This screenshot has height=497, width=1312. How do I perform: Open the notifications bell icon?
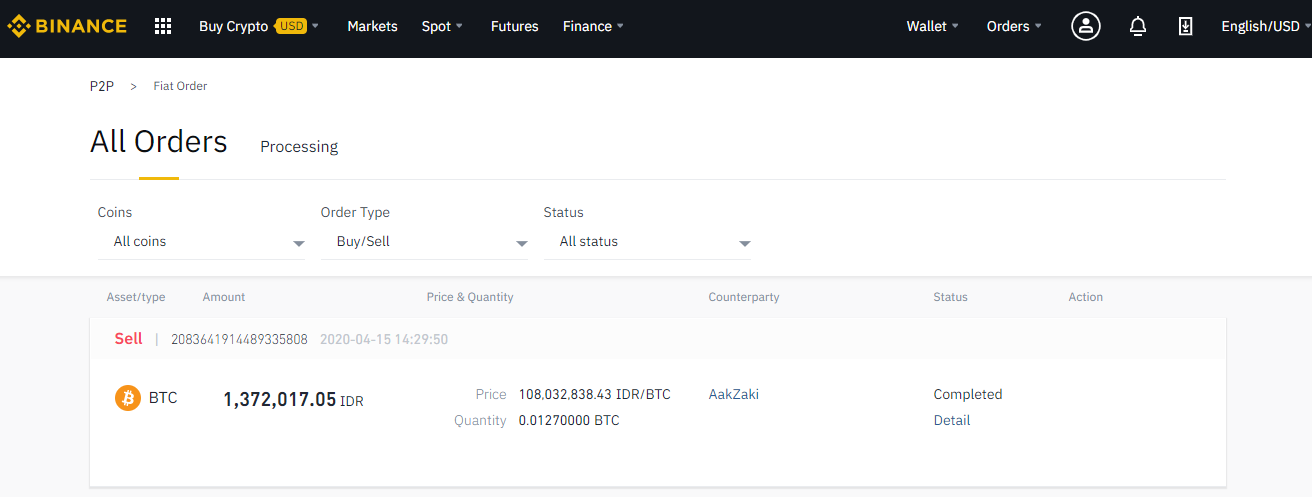click(1137, 27)
